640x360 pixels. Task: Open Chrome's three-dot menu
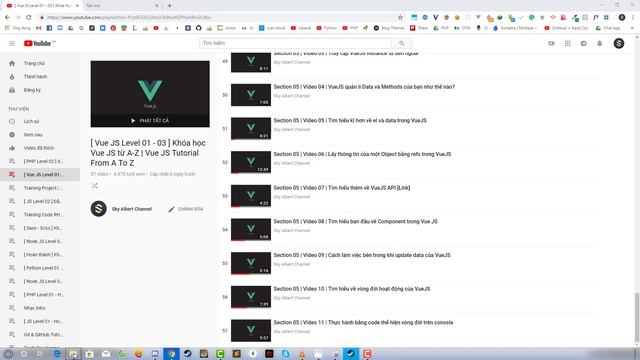pyautogui.click(x=633, y=18)
